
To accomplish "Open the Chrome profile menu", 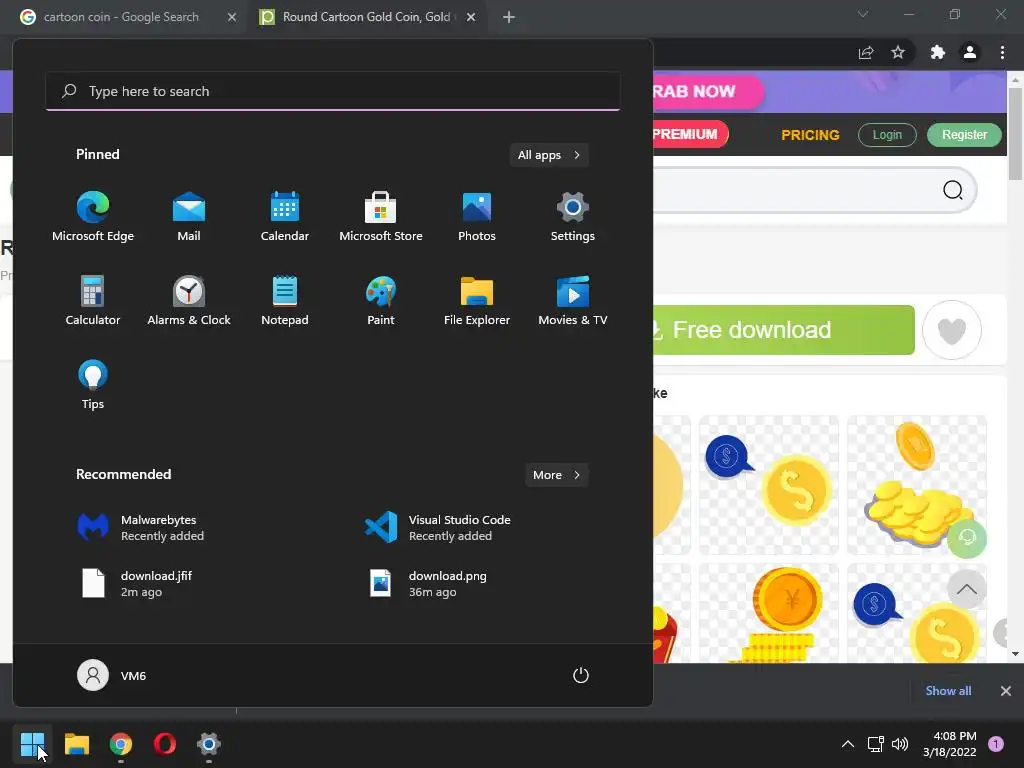I will [970, 53].
